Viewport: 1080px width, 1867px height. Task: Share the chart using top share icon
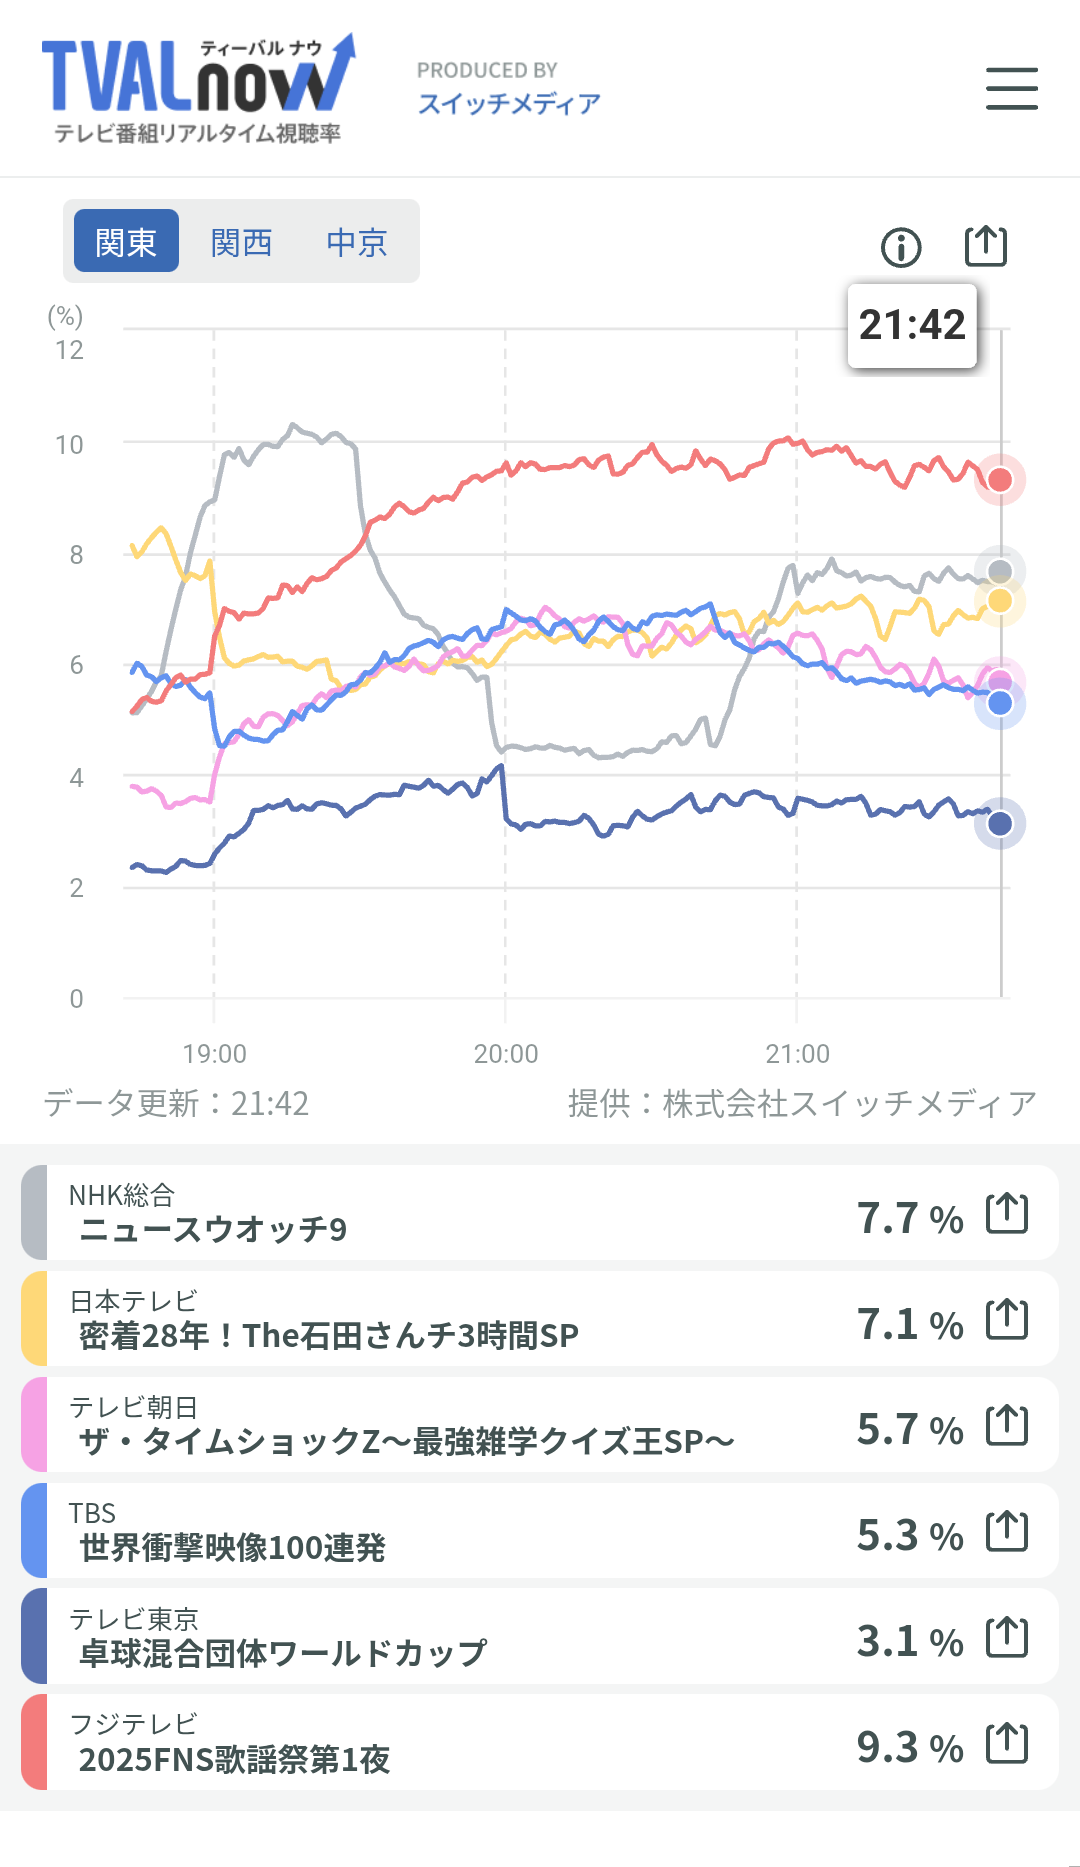pyautogui.click(x=985, y=246)
